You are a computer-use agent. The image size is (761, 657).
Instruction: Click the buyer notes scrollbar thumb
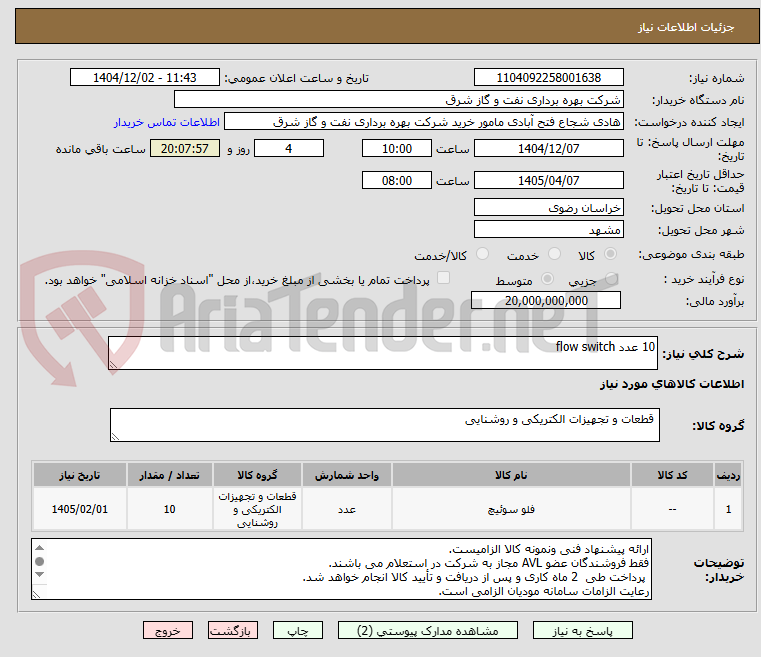pyautogui.click(x=40, y=561)
